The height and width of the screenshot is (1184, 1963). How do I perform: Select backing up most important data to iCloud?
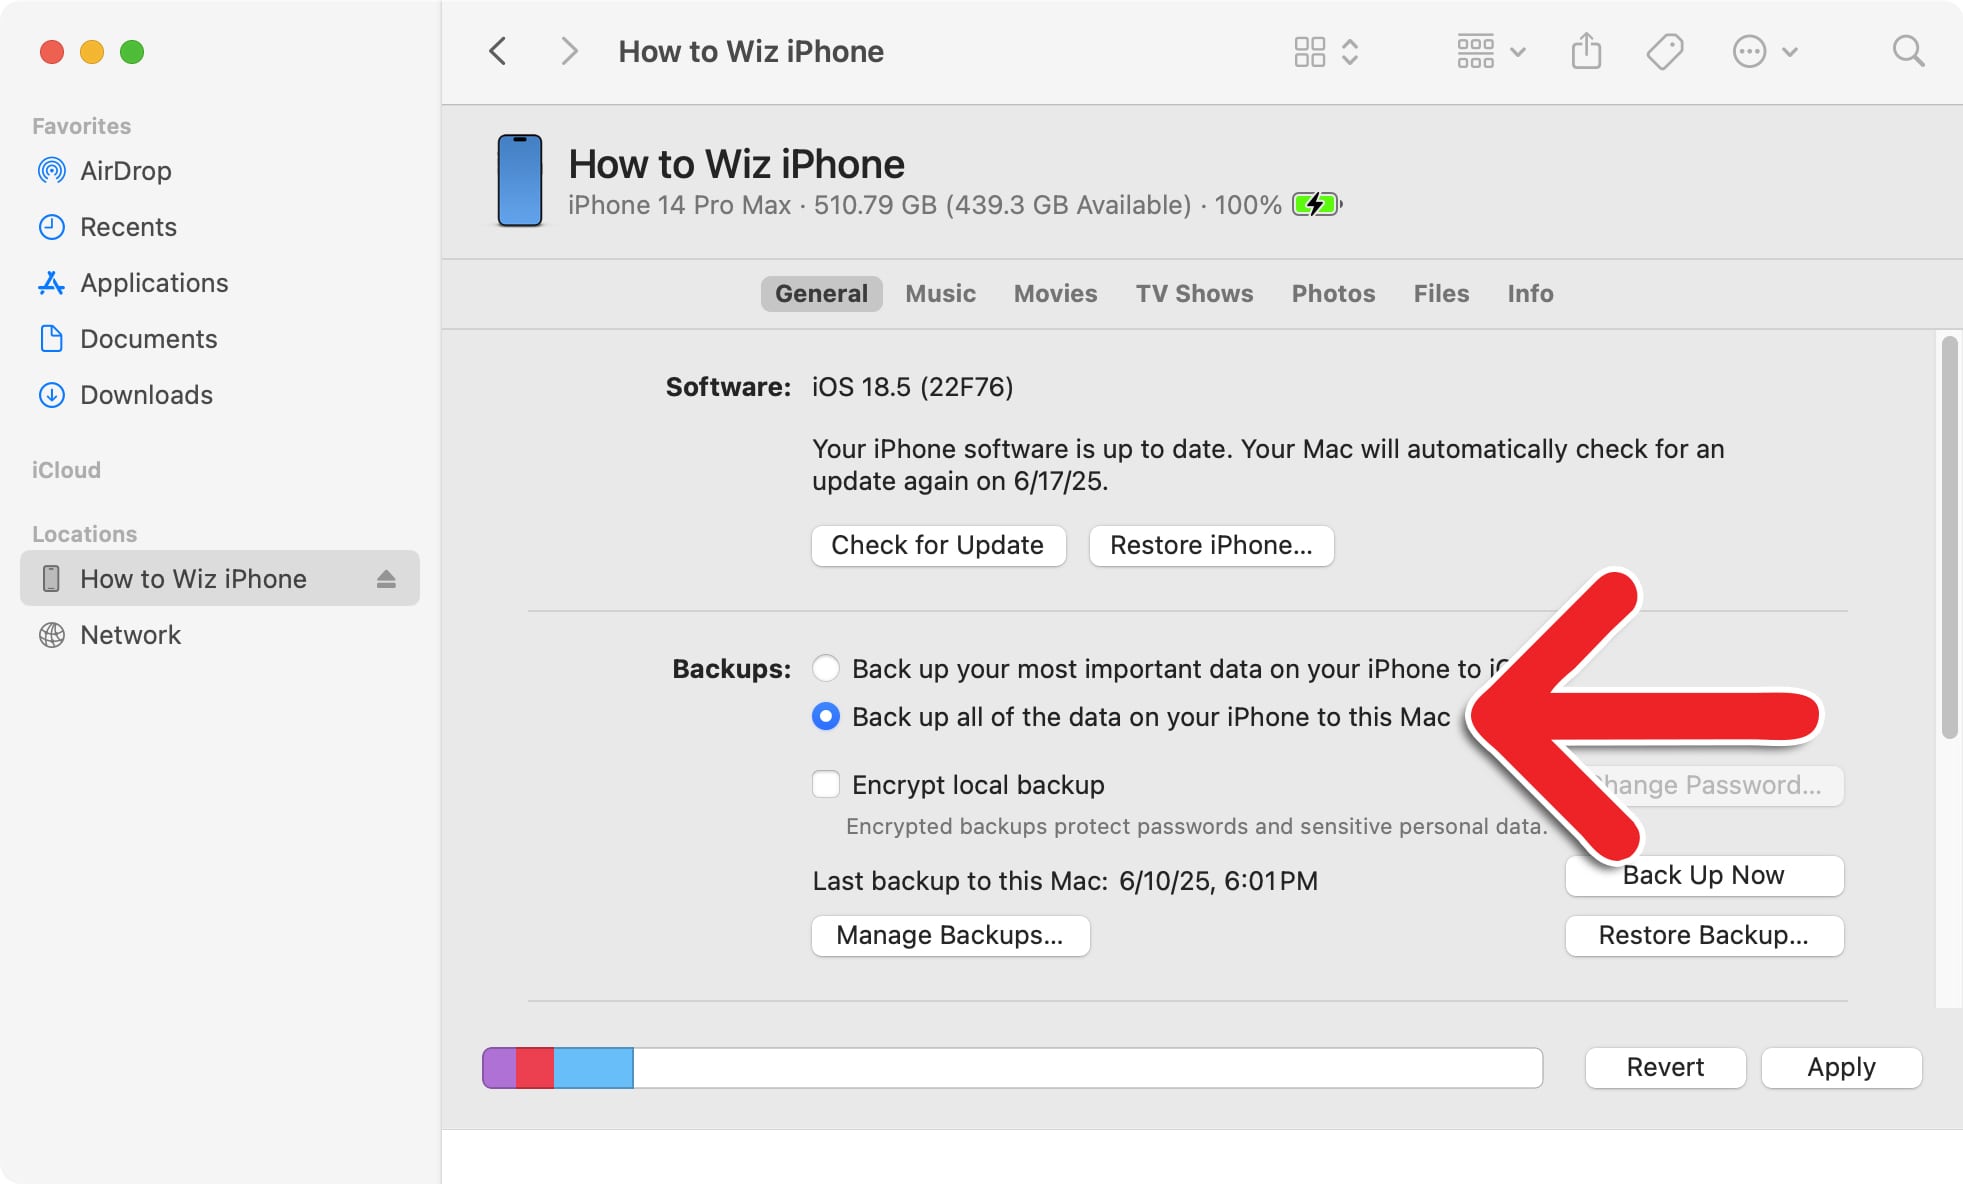825,668
